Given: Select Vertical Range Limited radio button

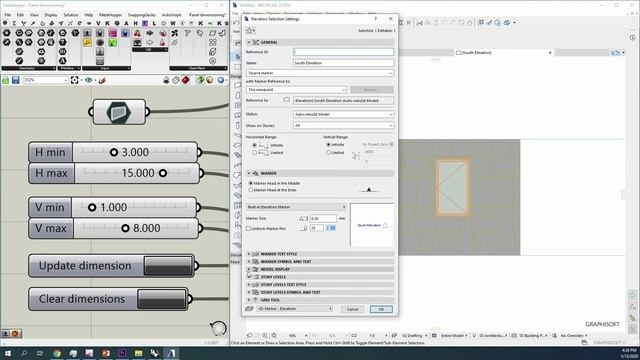Looking at the screenshot, I should (x=328, y=153).
